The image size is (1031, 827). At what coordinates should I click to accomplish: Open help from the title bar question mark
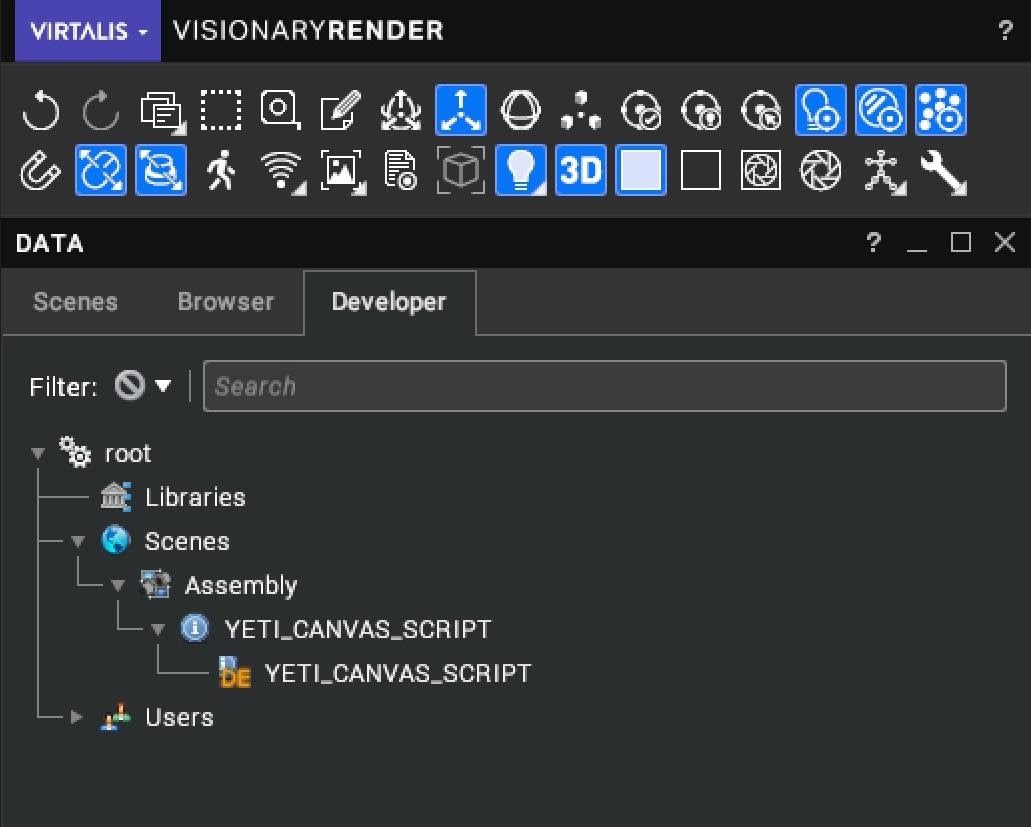coord(1005,30)
